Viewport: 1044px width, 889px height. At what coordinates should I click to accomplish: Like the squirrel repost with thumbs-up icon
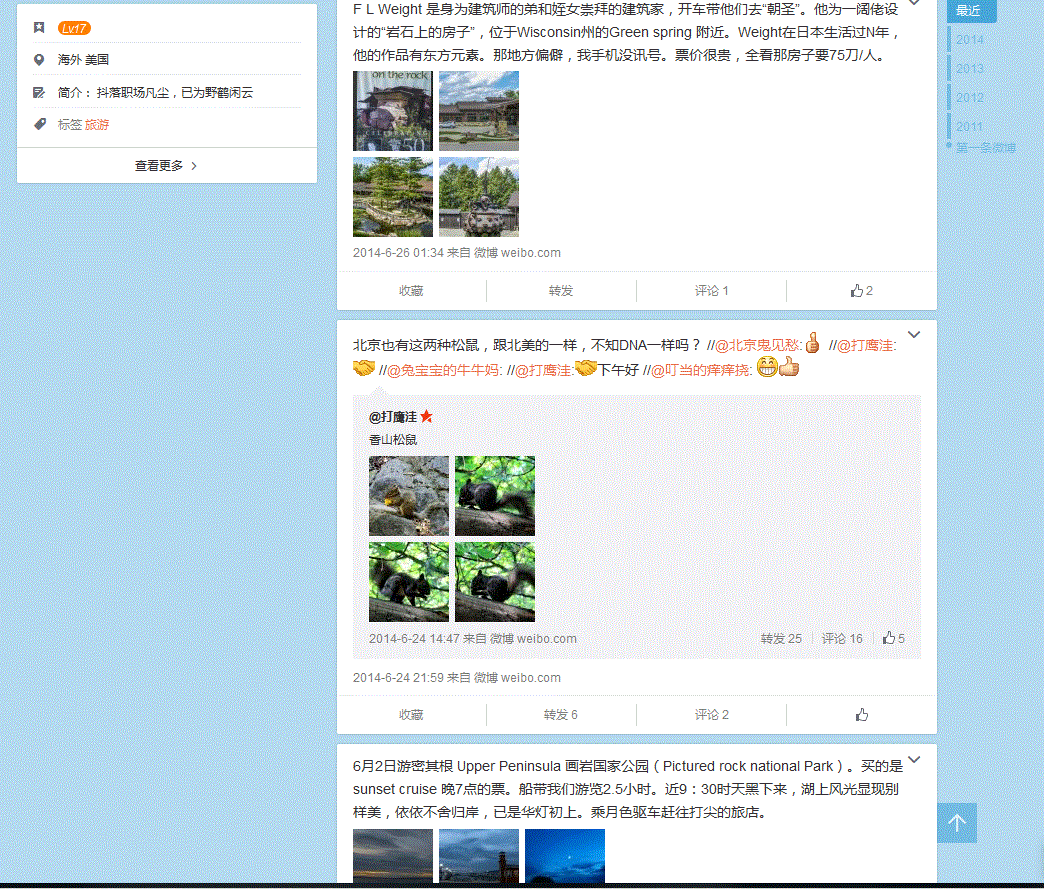861,714
